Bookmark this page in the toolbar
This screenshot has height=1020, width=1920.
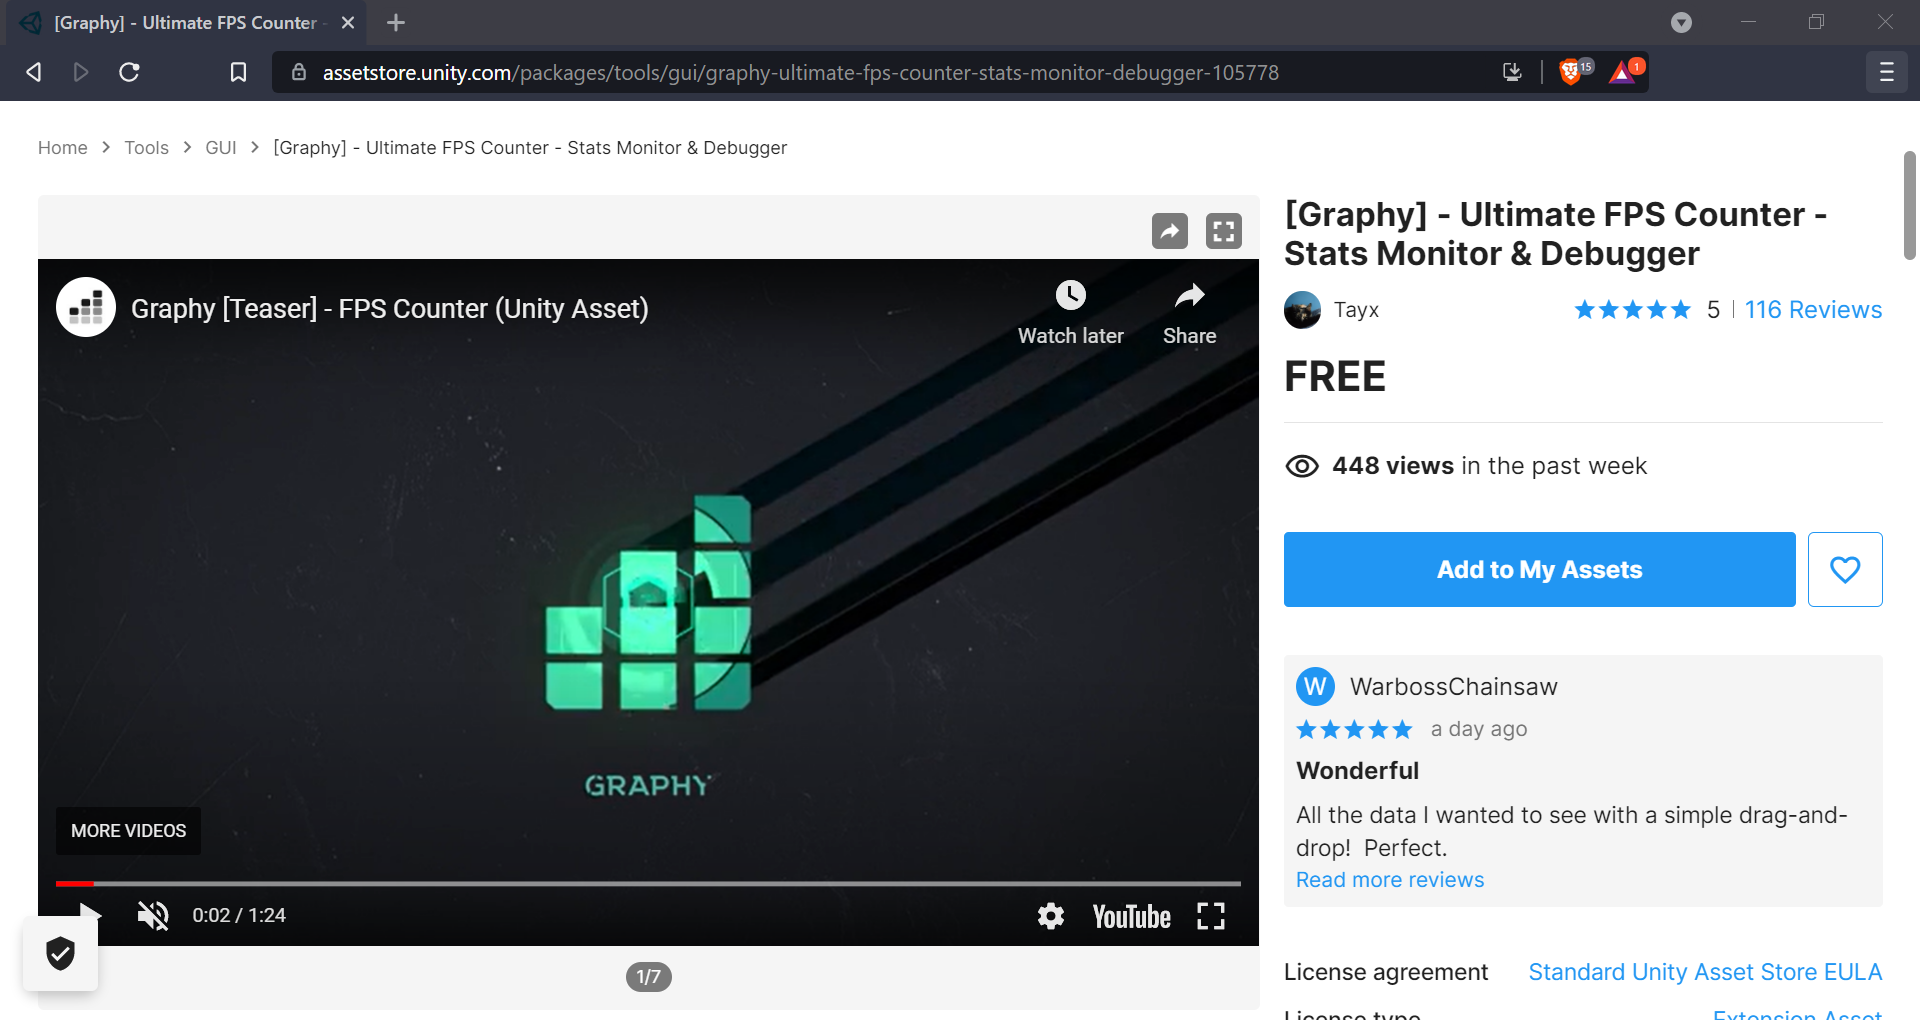coord(238,72)
